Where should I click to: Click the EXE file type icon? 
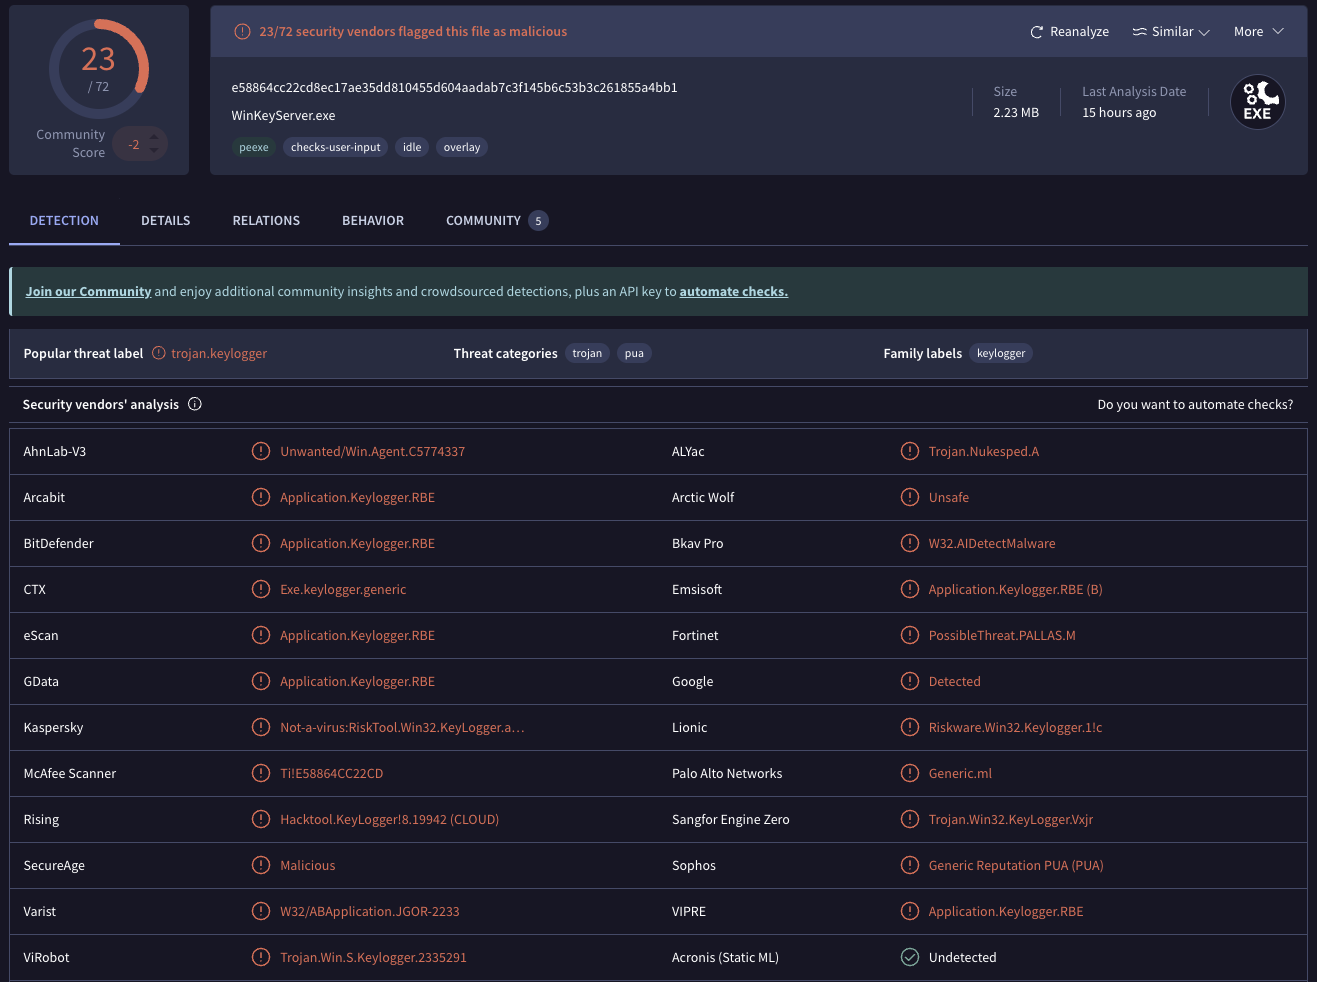1257,102
